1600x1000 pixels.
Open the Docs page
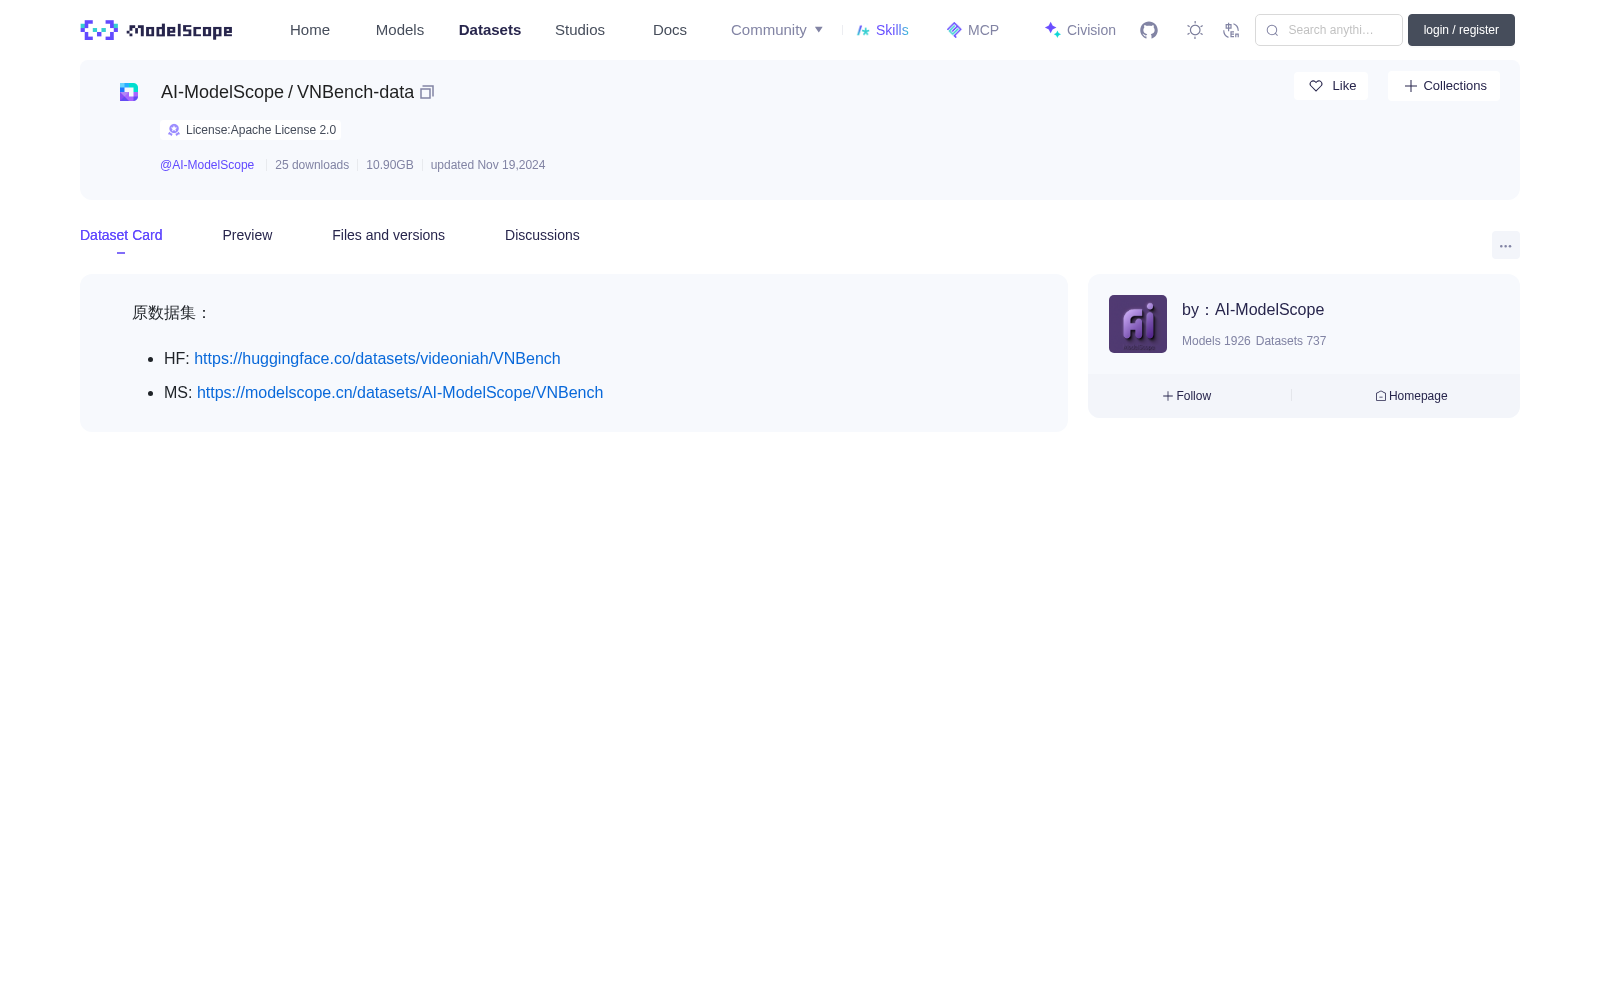tap(670, 30)
